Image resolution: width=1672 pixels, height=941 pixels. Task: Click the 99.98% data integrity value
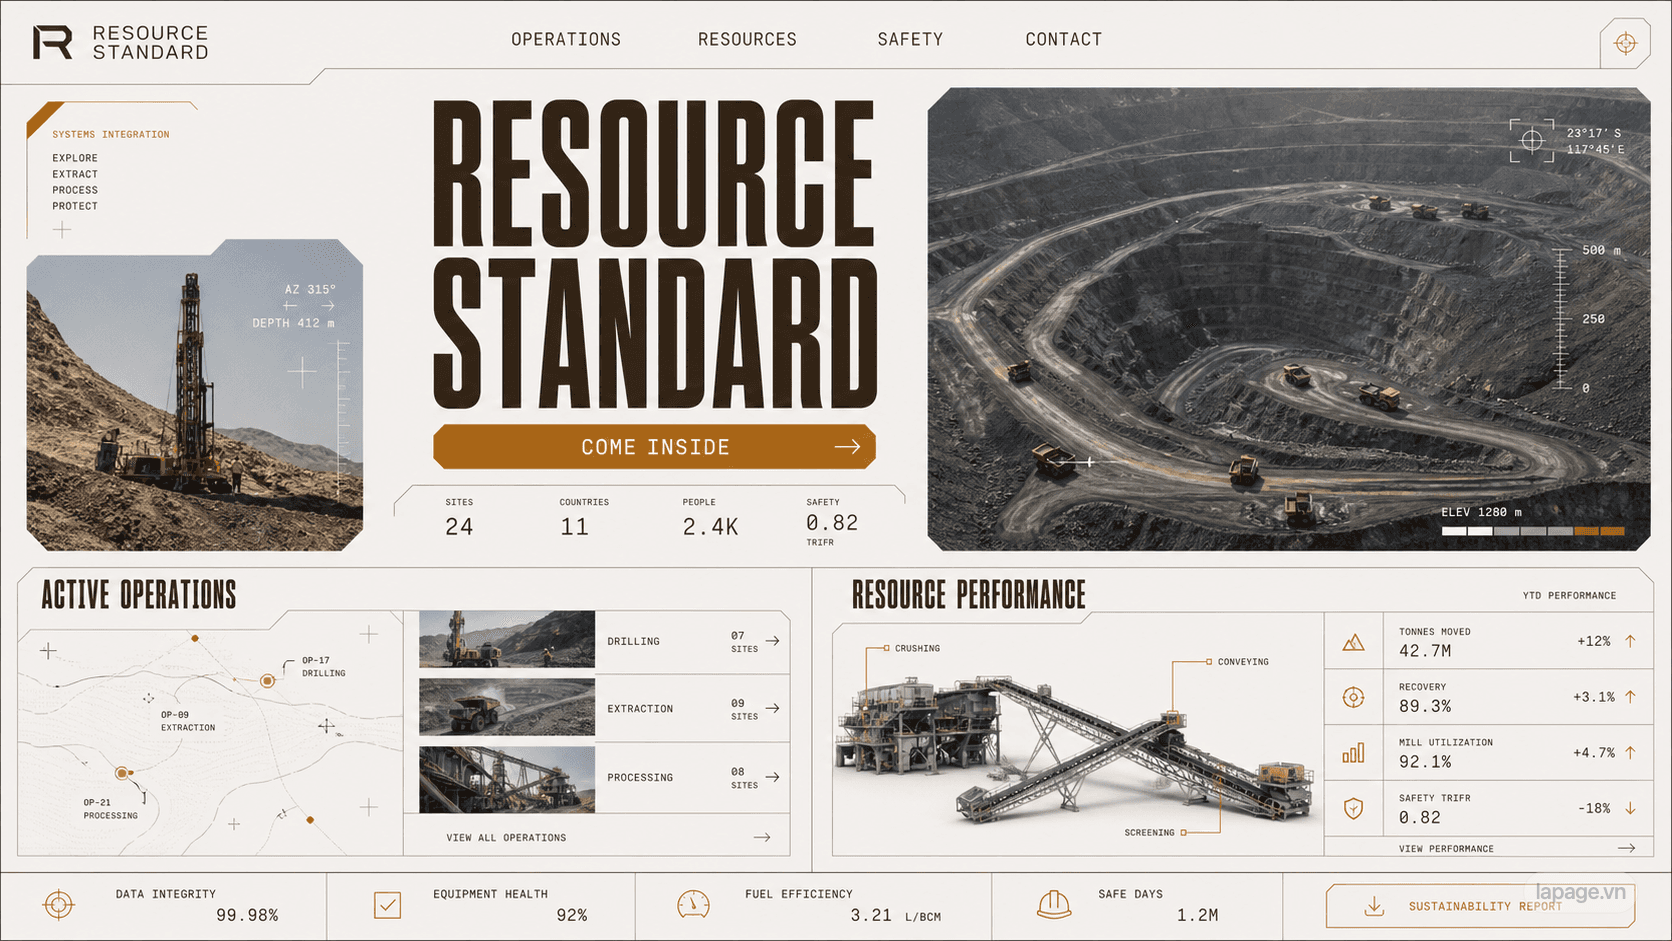tap(247, 916)
